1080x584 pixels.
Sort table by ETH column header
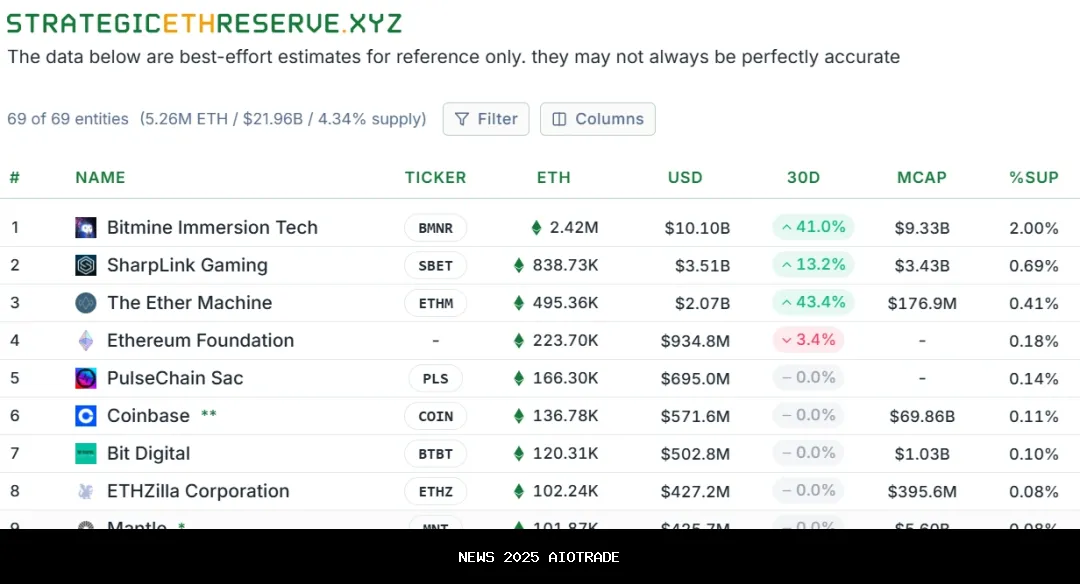coord(553,178)
